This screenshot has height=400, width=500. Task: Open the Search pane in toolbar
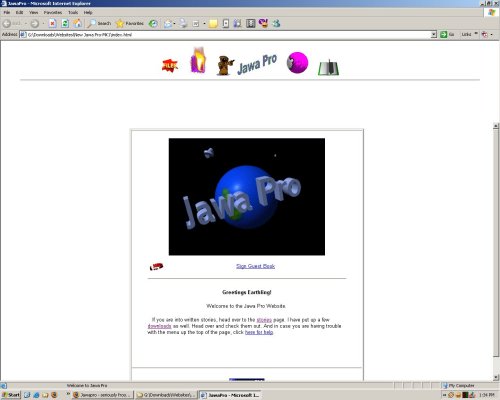pyautogui.click(x=99, y=23)
